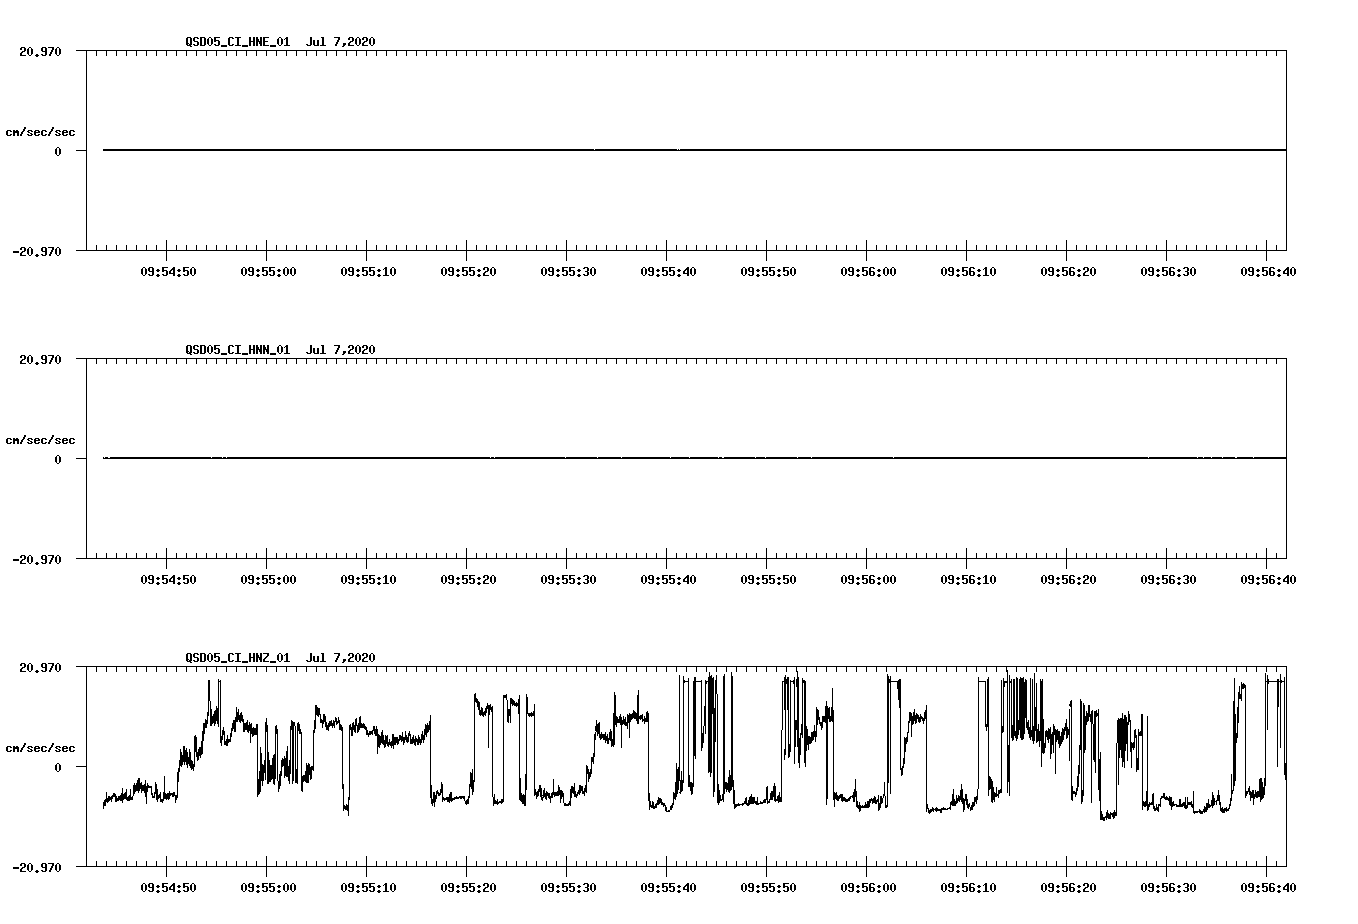Click 09:55:00 time label under HNZ plot
This screenshot has width=1358, height=924.
click(268, 887)
